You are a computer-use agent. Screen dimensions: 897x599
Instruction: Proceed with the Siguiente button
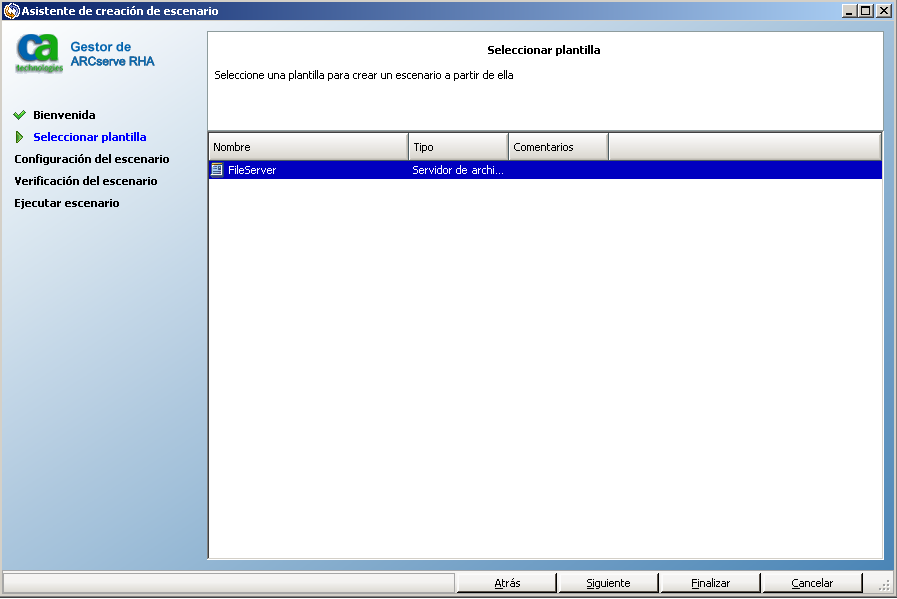pos(608,583)
